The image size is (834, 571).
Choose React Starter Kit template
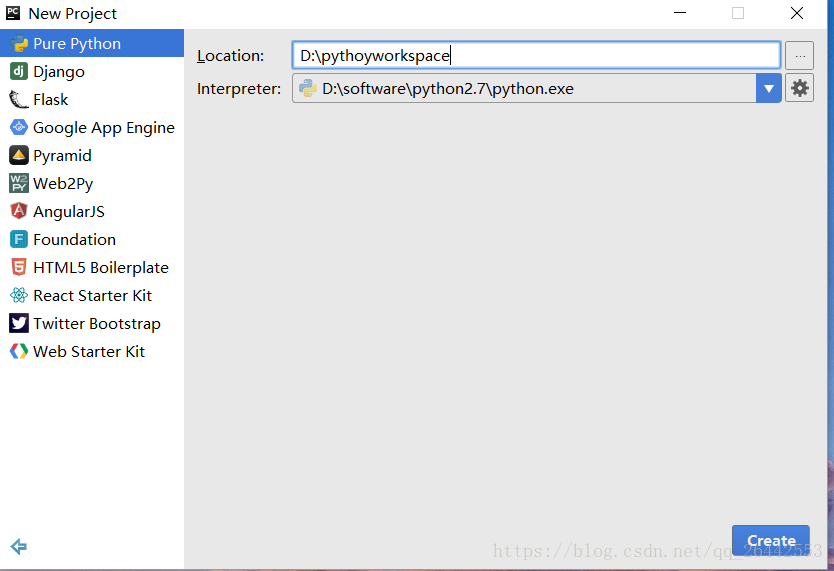coord(92,296)
